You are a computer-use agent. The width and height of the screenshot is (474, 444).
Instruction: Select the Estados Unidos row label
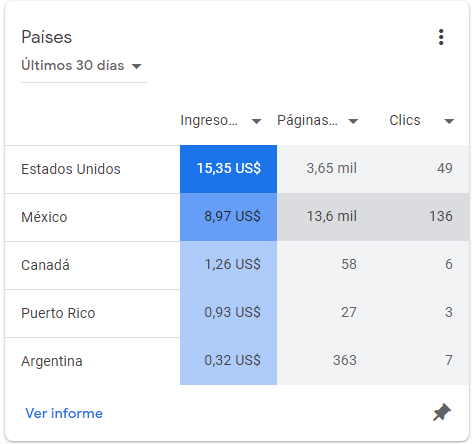click(71, 169)
